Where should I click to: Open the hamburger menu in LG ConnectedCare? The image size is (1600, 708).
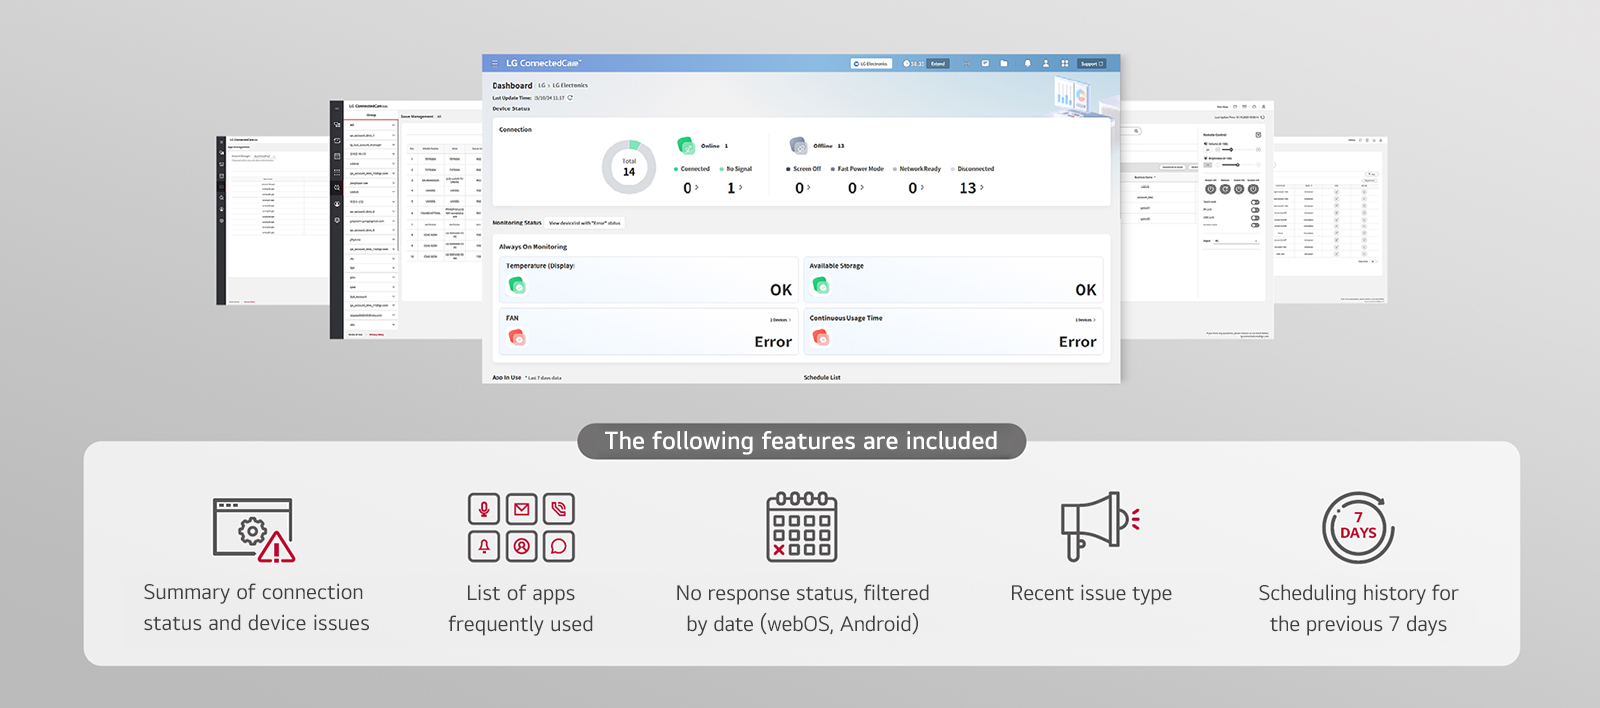point(494,63)
